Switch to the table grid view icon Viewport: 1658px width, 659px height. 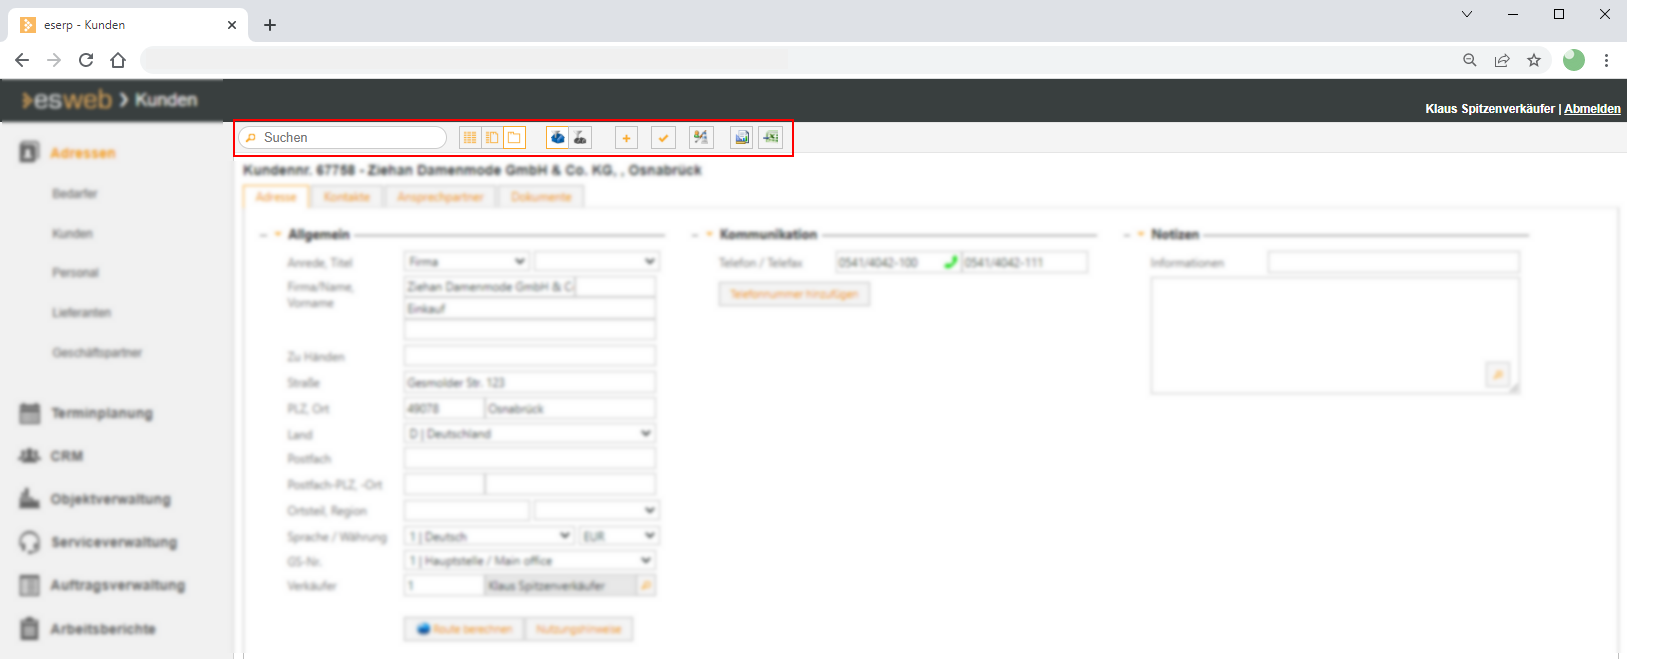[469, 138]
